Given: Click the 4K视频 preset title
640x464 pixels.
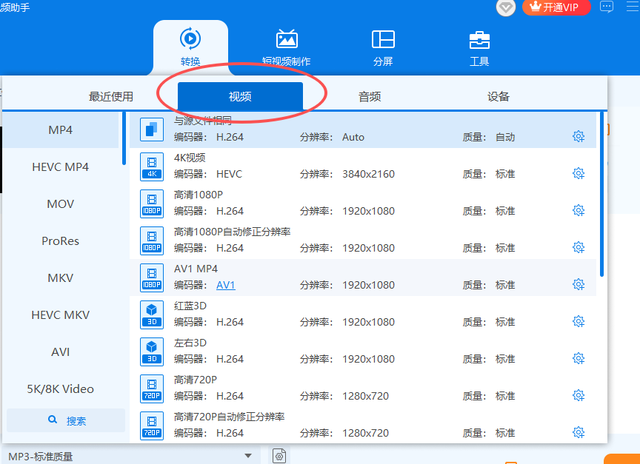Looking at the screenshot, I should click(x=189, y=158).
